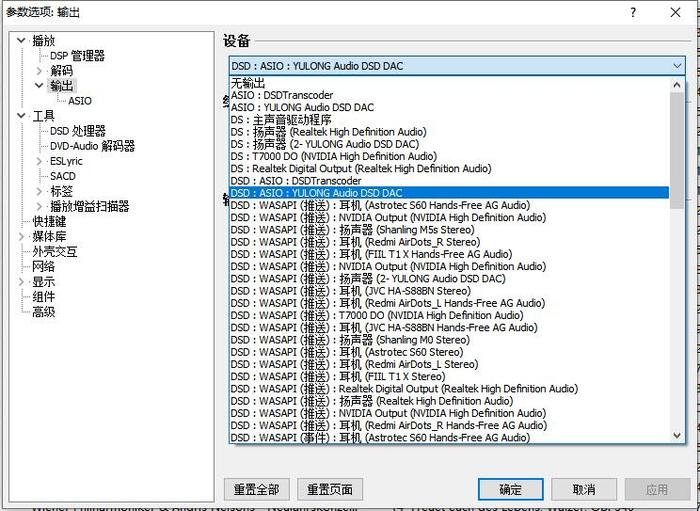Click the 重置页面 button
The image size is (700, 511).
(330, 490)
